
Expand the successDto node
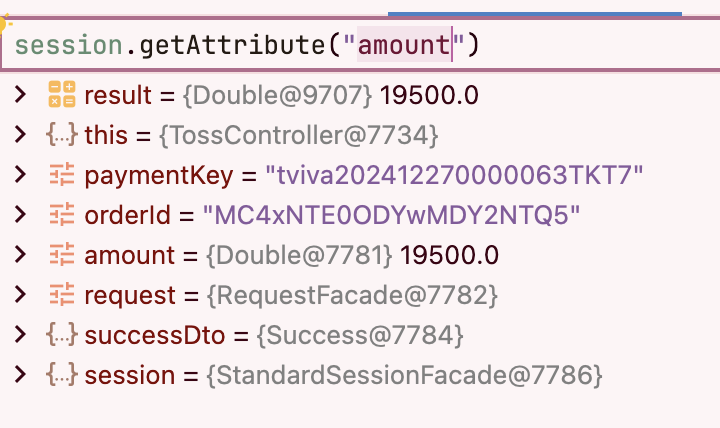pos(20,334)
